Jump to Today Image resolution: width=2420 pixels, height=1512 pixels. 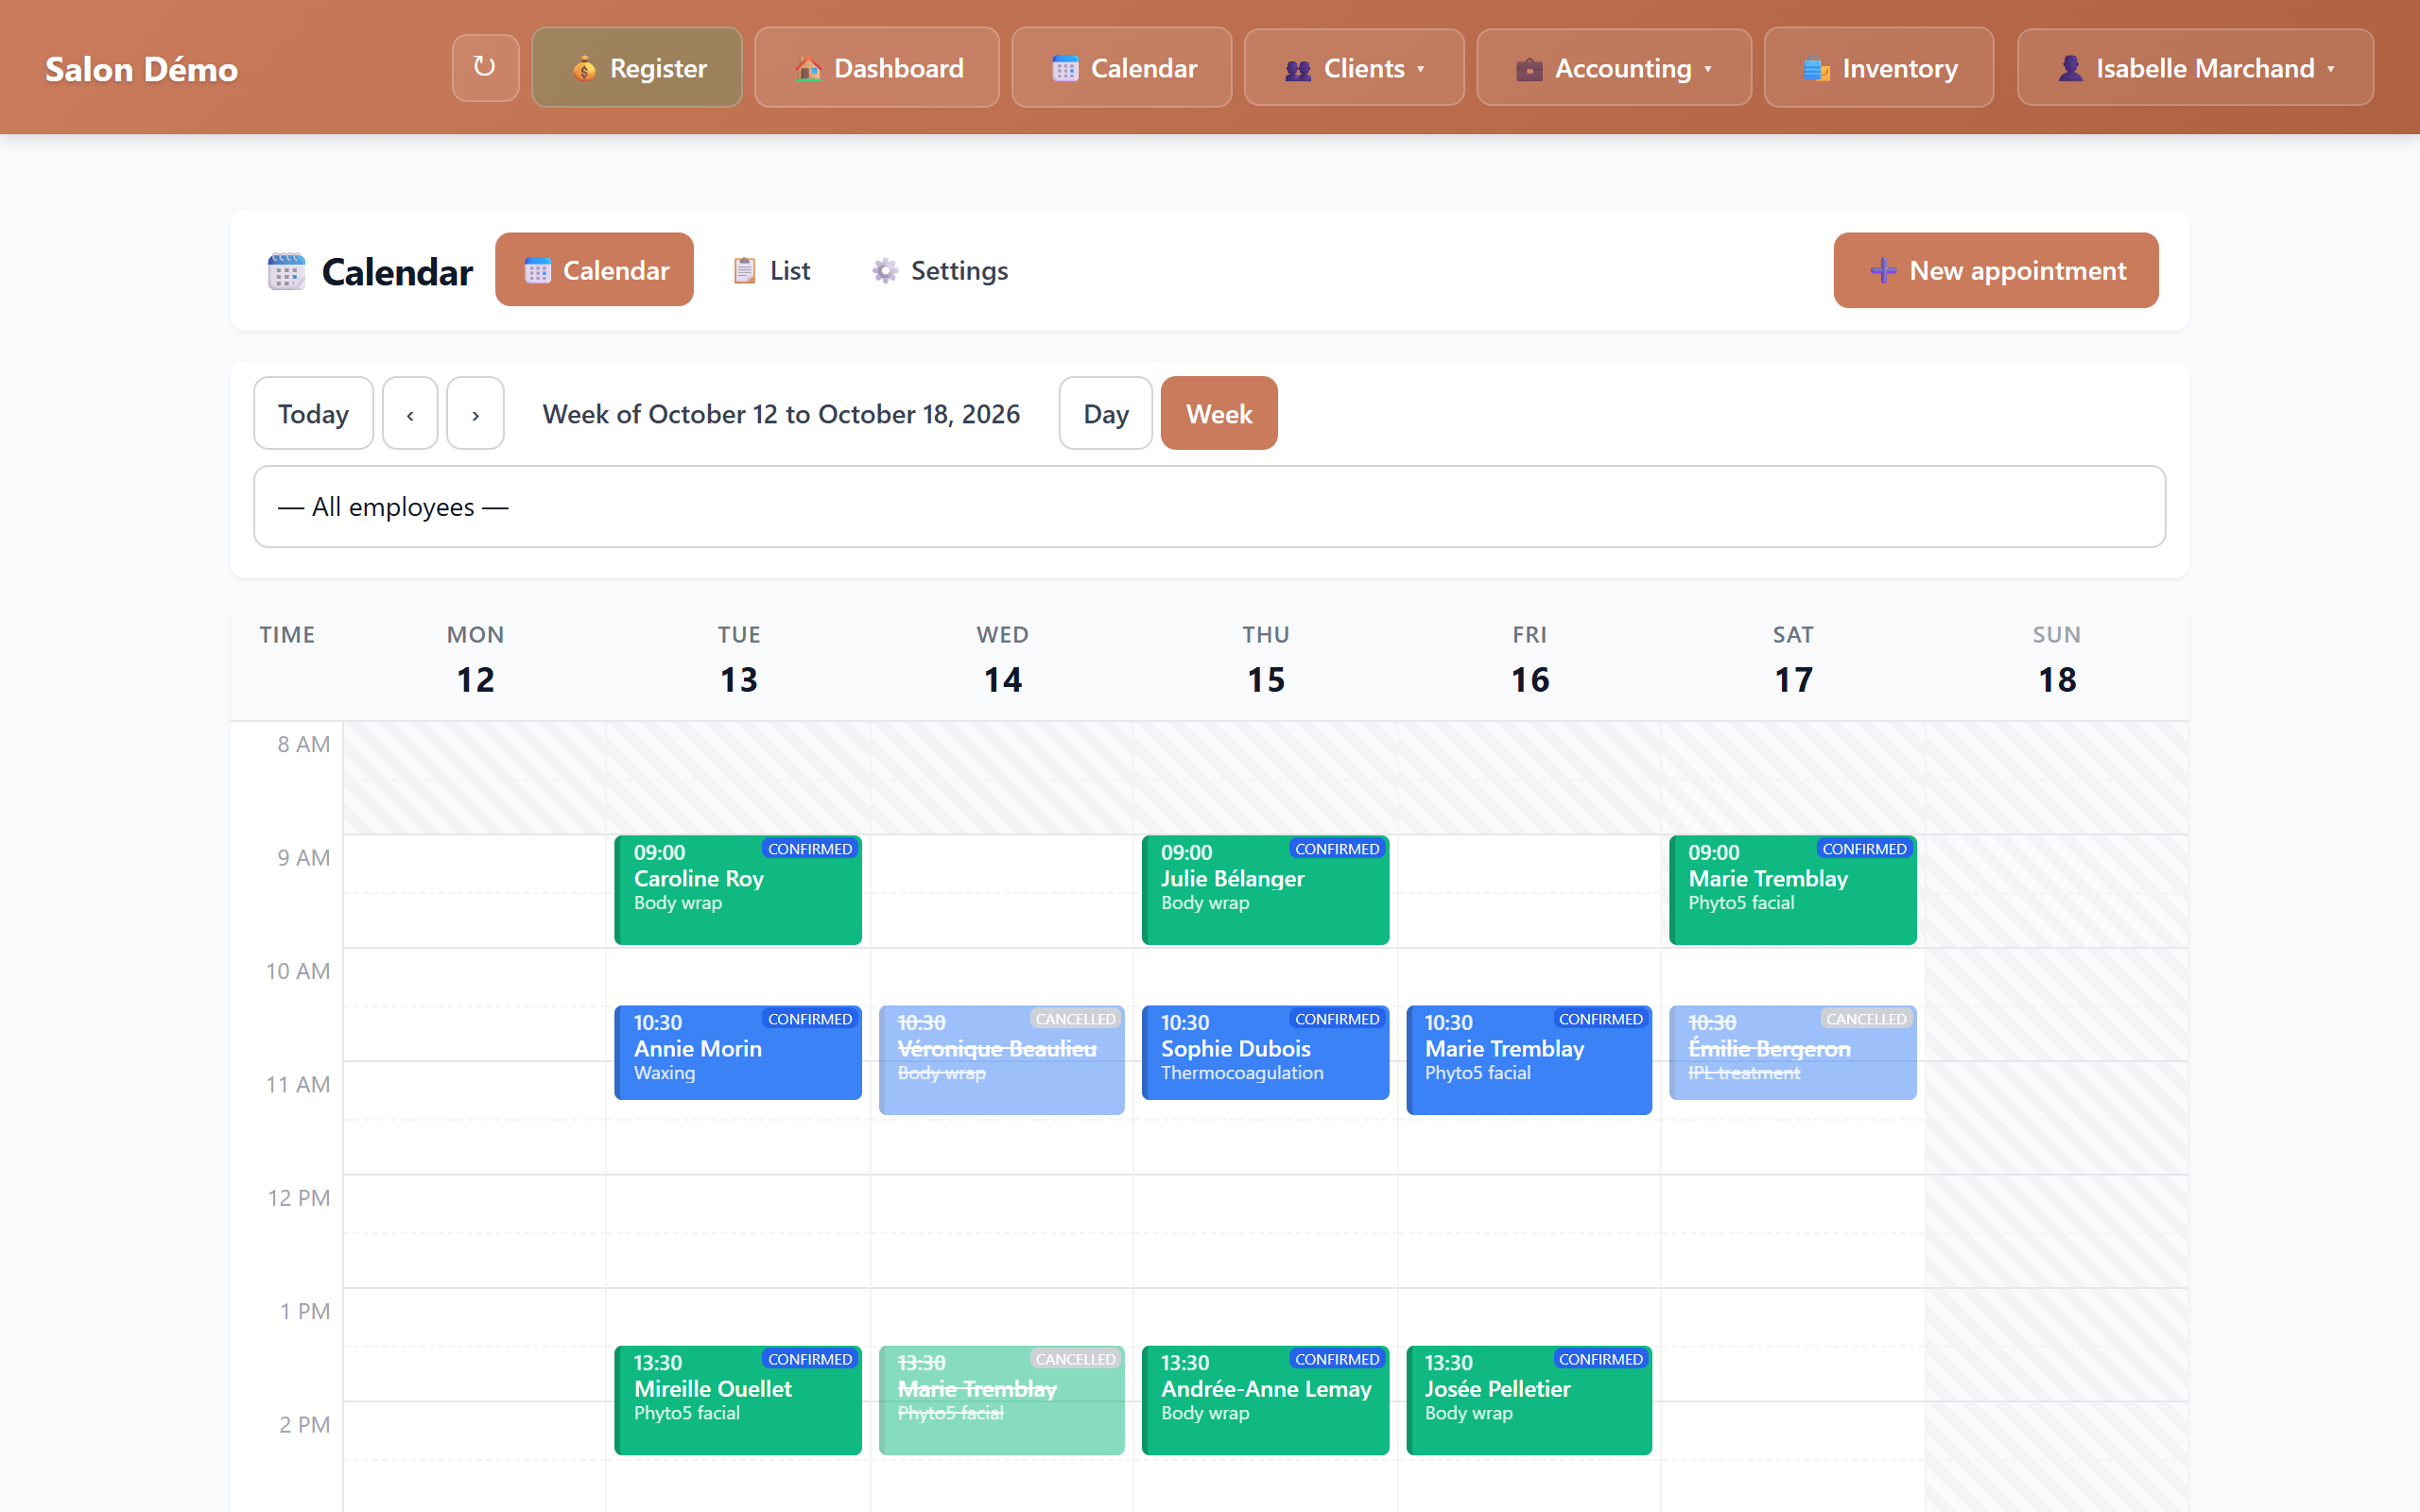coord(313,413)
